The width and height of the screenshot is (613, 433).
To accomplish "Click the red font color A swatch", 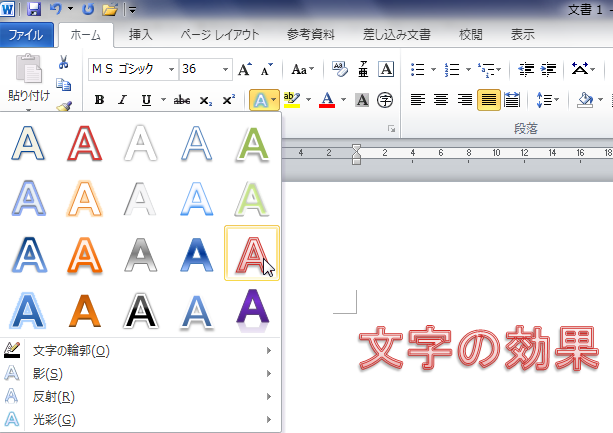I will coord(325,100).
